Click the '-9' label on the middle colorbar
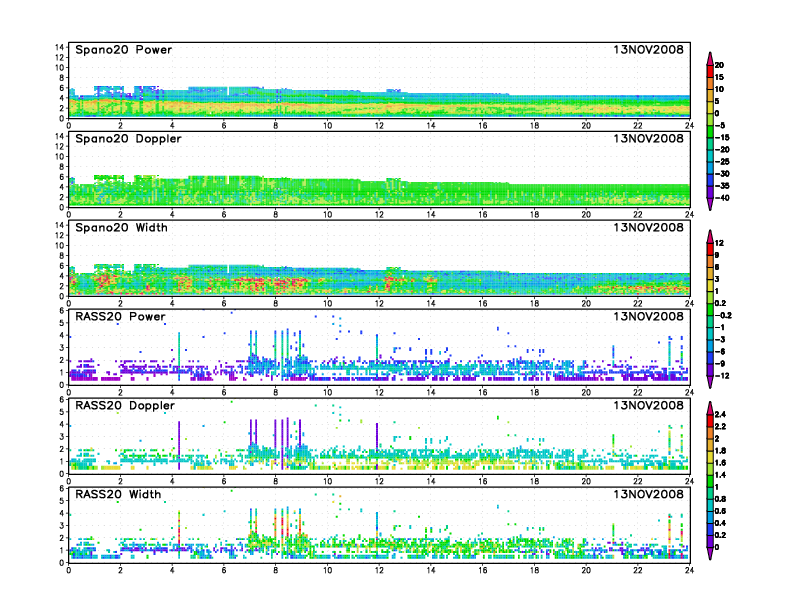This screenshot has width=792, height=612. (720, 364)
